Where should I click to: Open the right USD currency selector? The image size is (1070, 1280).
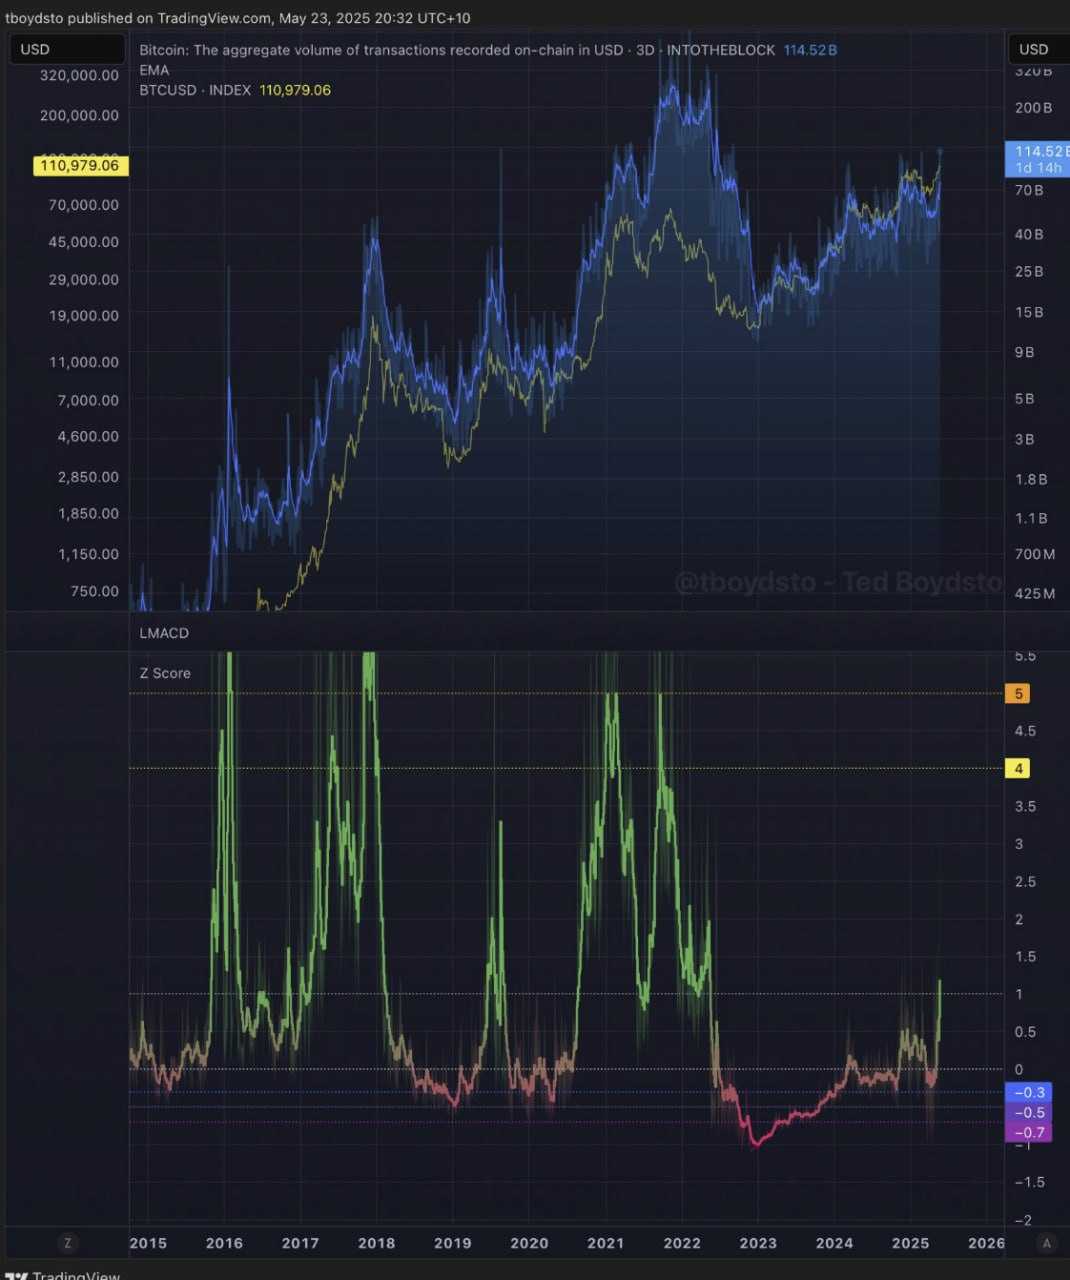click(1035, 49)
